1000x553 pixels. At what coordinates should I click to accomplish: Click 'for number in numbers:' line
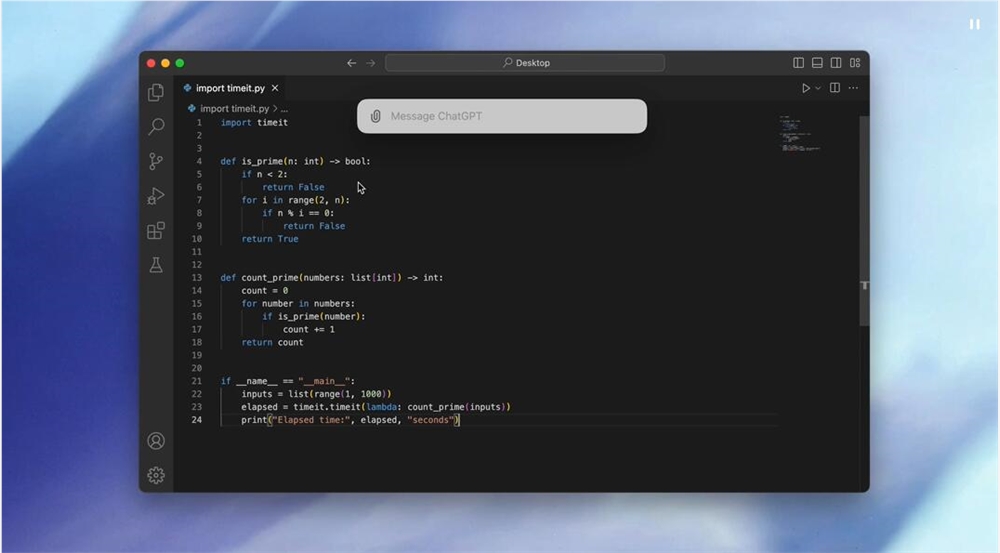click(298, 304)
